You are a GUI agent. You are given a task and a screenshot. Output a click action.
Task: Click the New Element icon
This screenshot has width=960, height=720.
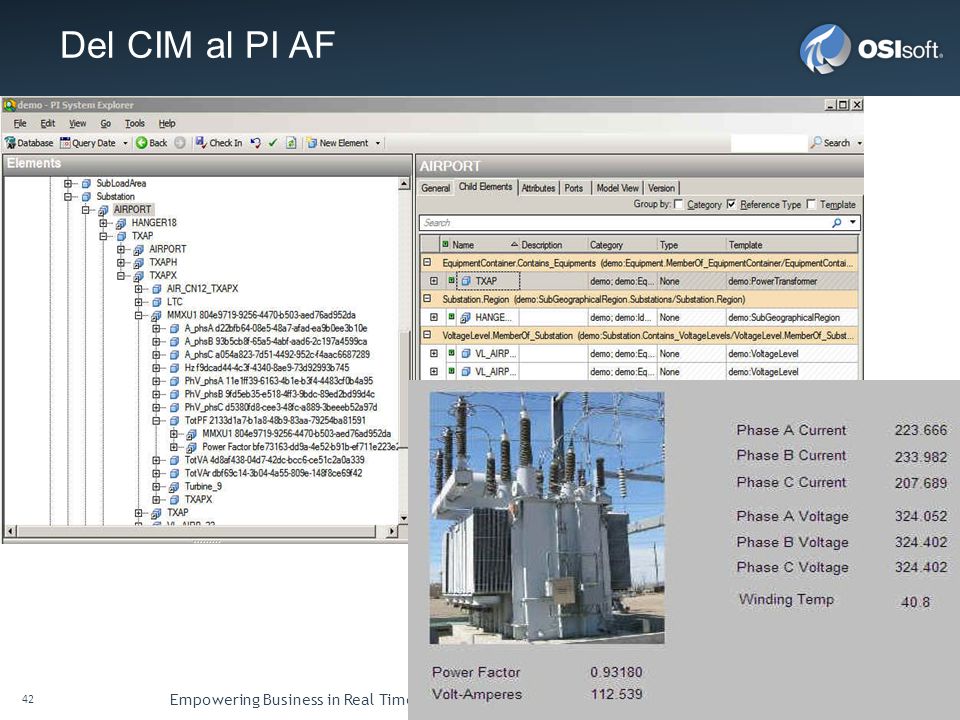[x=312, y=143]
